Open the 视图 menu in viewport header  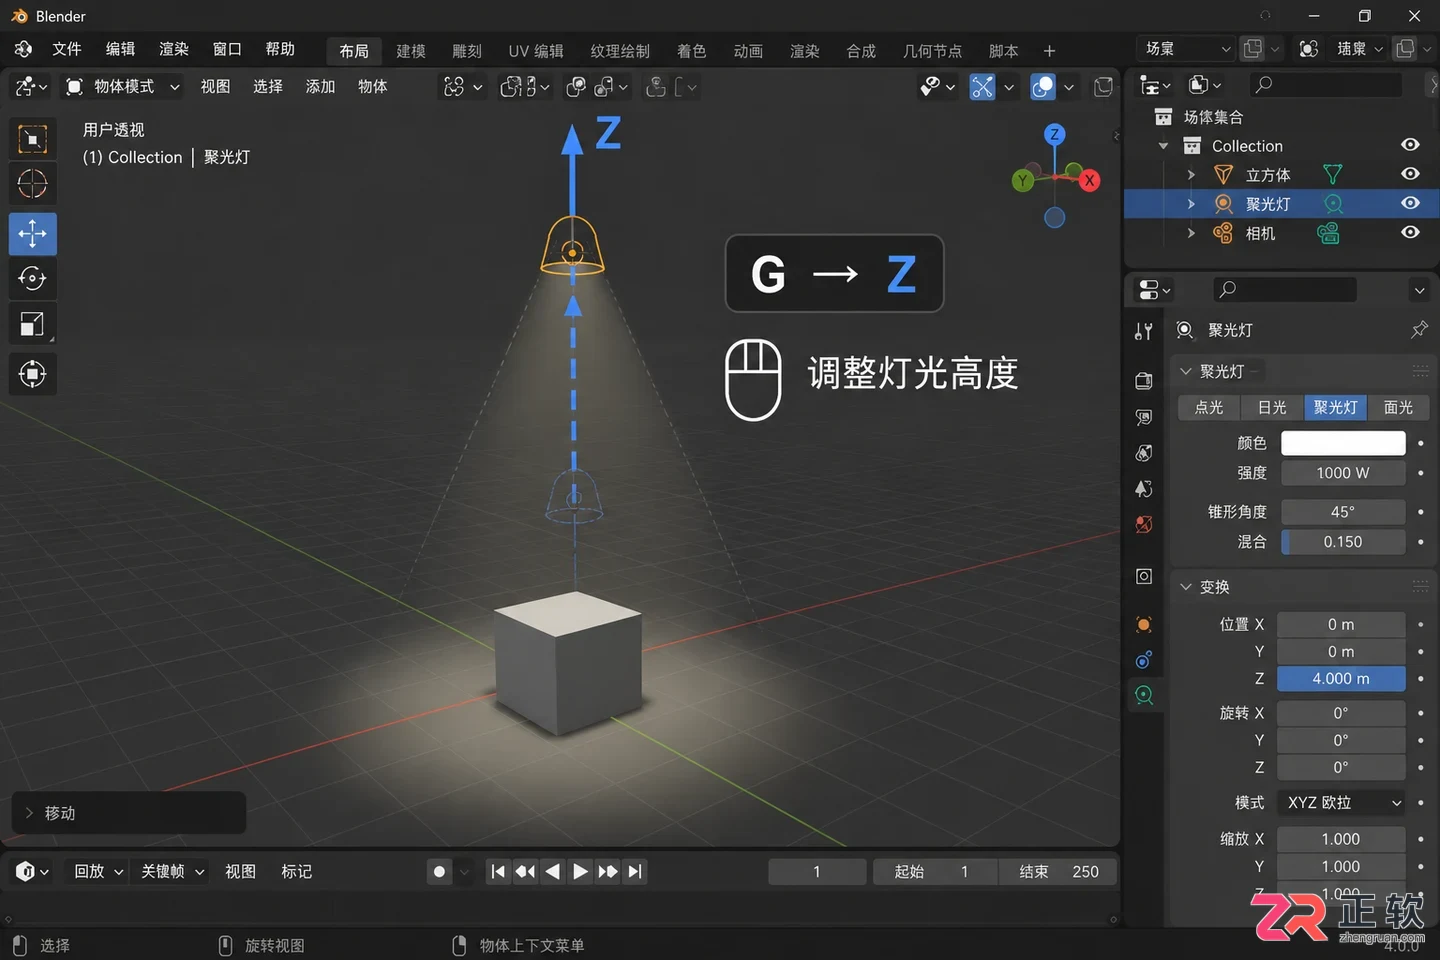tap(215, 87)
